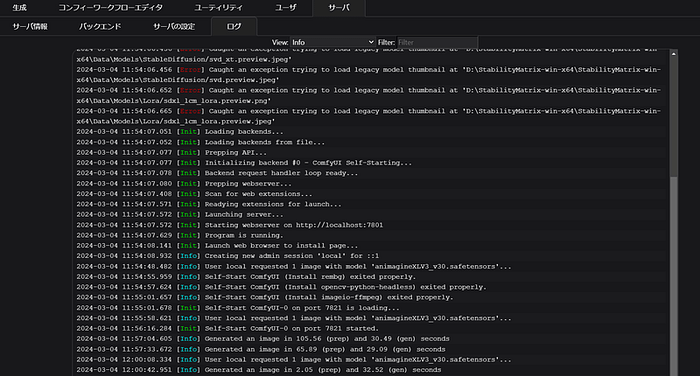
Task: Click the 11:55:58.621 user request log line
Action: pos(294,318)
